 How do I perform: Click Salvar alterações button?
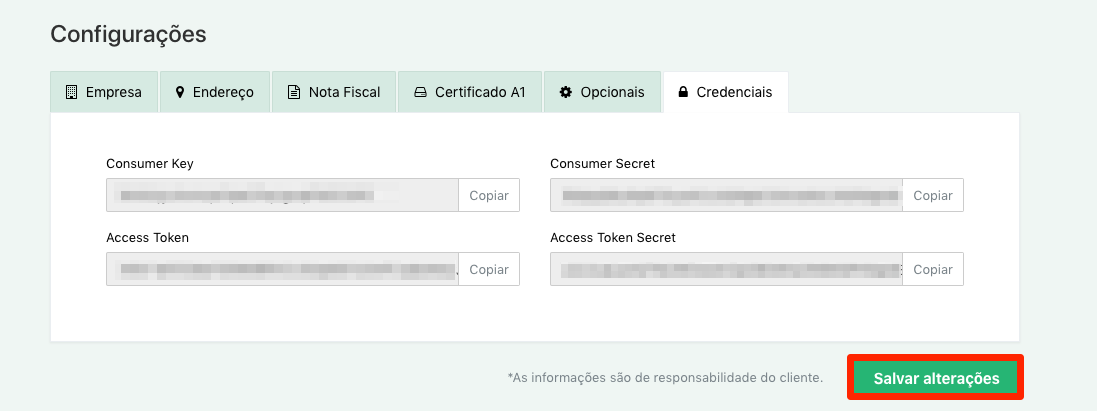(x=936, y=378)
